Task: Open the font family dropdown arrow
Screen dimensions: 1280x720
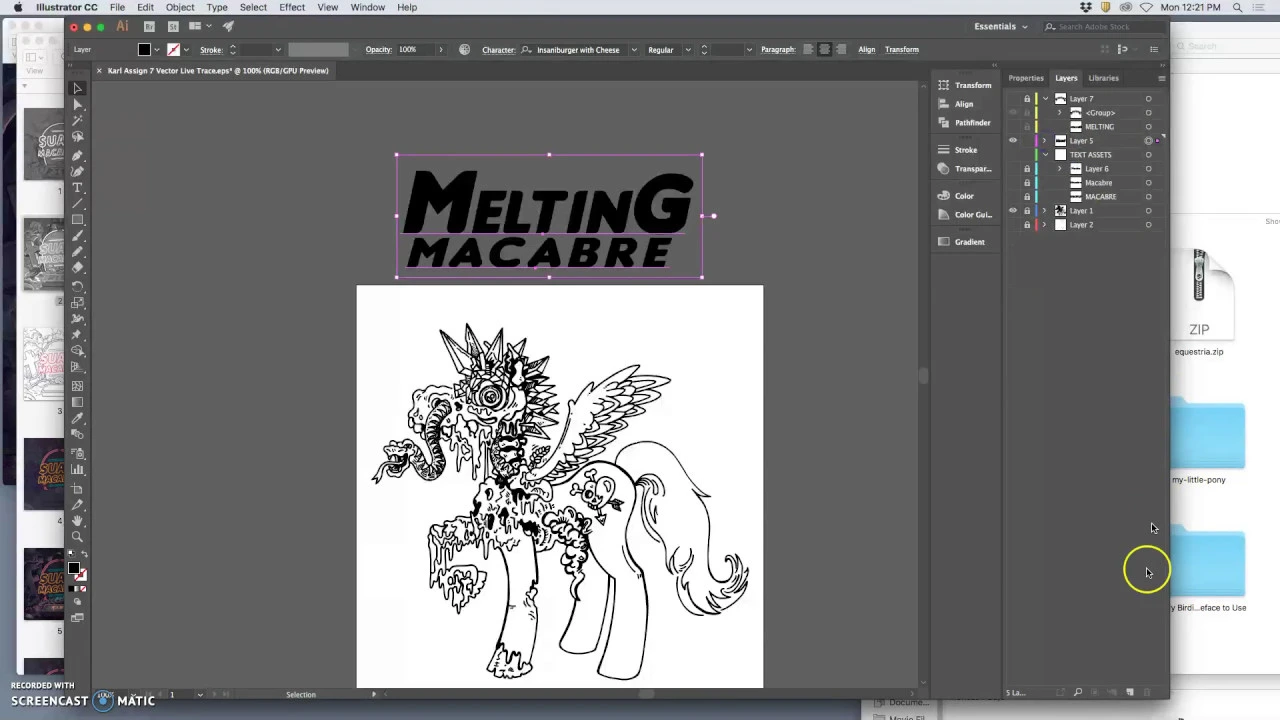Action: pos(633,49)
